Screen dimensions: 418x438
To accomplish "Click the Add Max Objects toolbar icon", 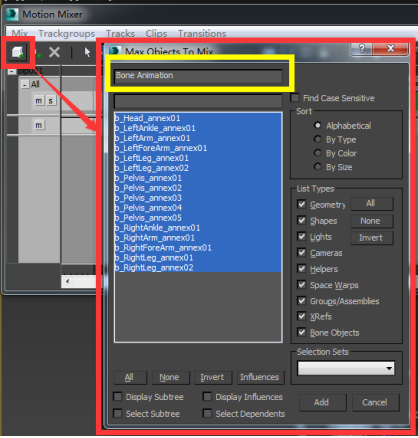I will click(x=17, y=52).
